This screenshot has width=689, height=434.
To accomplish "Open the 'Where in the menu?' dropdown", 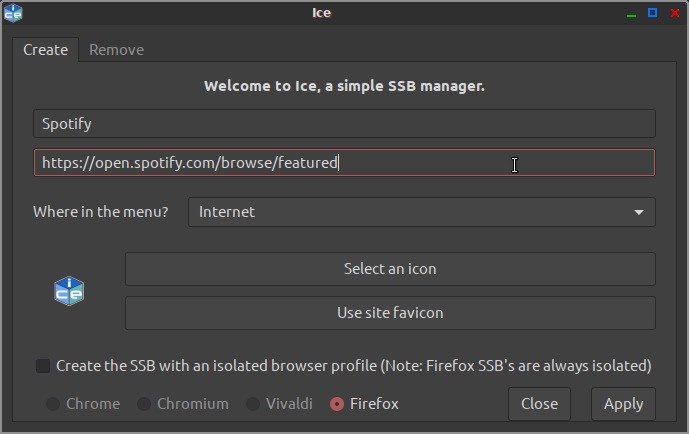I will pyautogui.click(x=421, y=212).
